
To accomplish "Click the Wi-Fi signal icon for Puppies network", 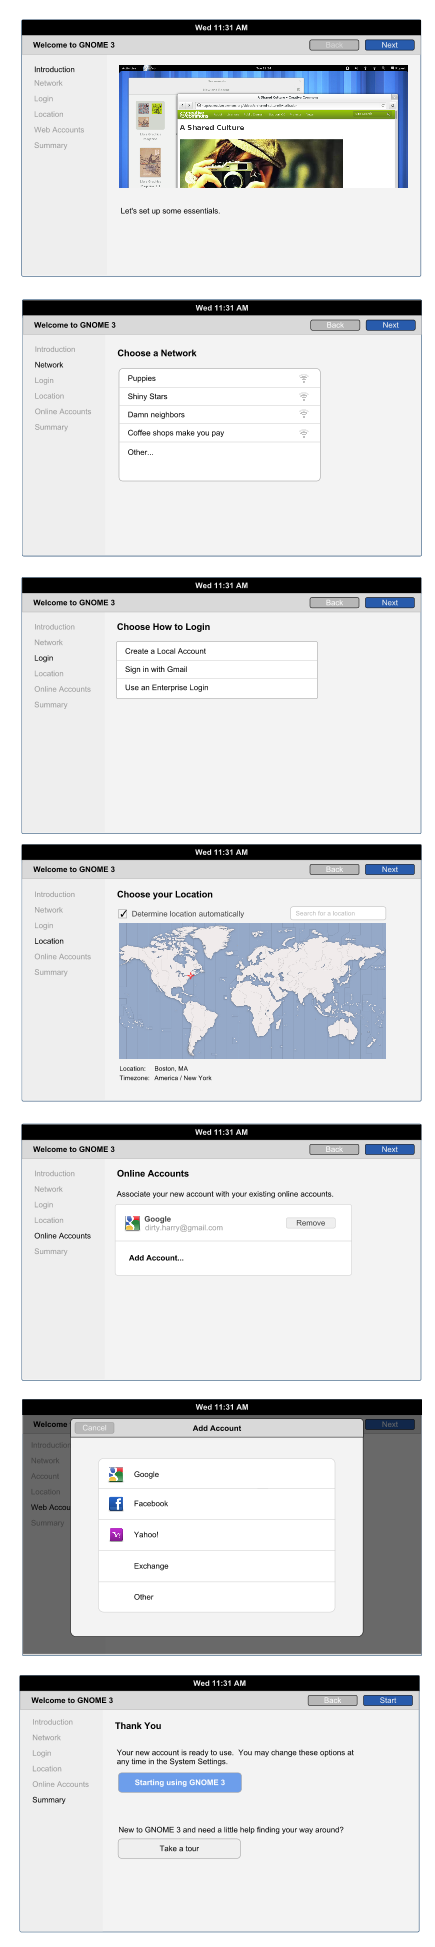I will (303, 379).
